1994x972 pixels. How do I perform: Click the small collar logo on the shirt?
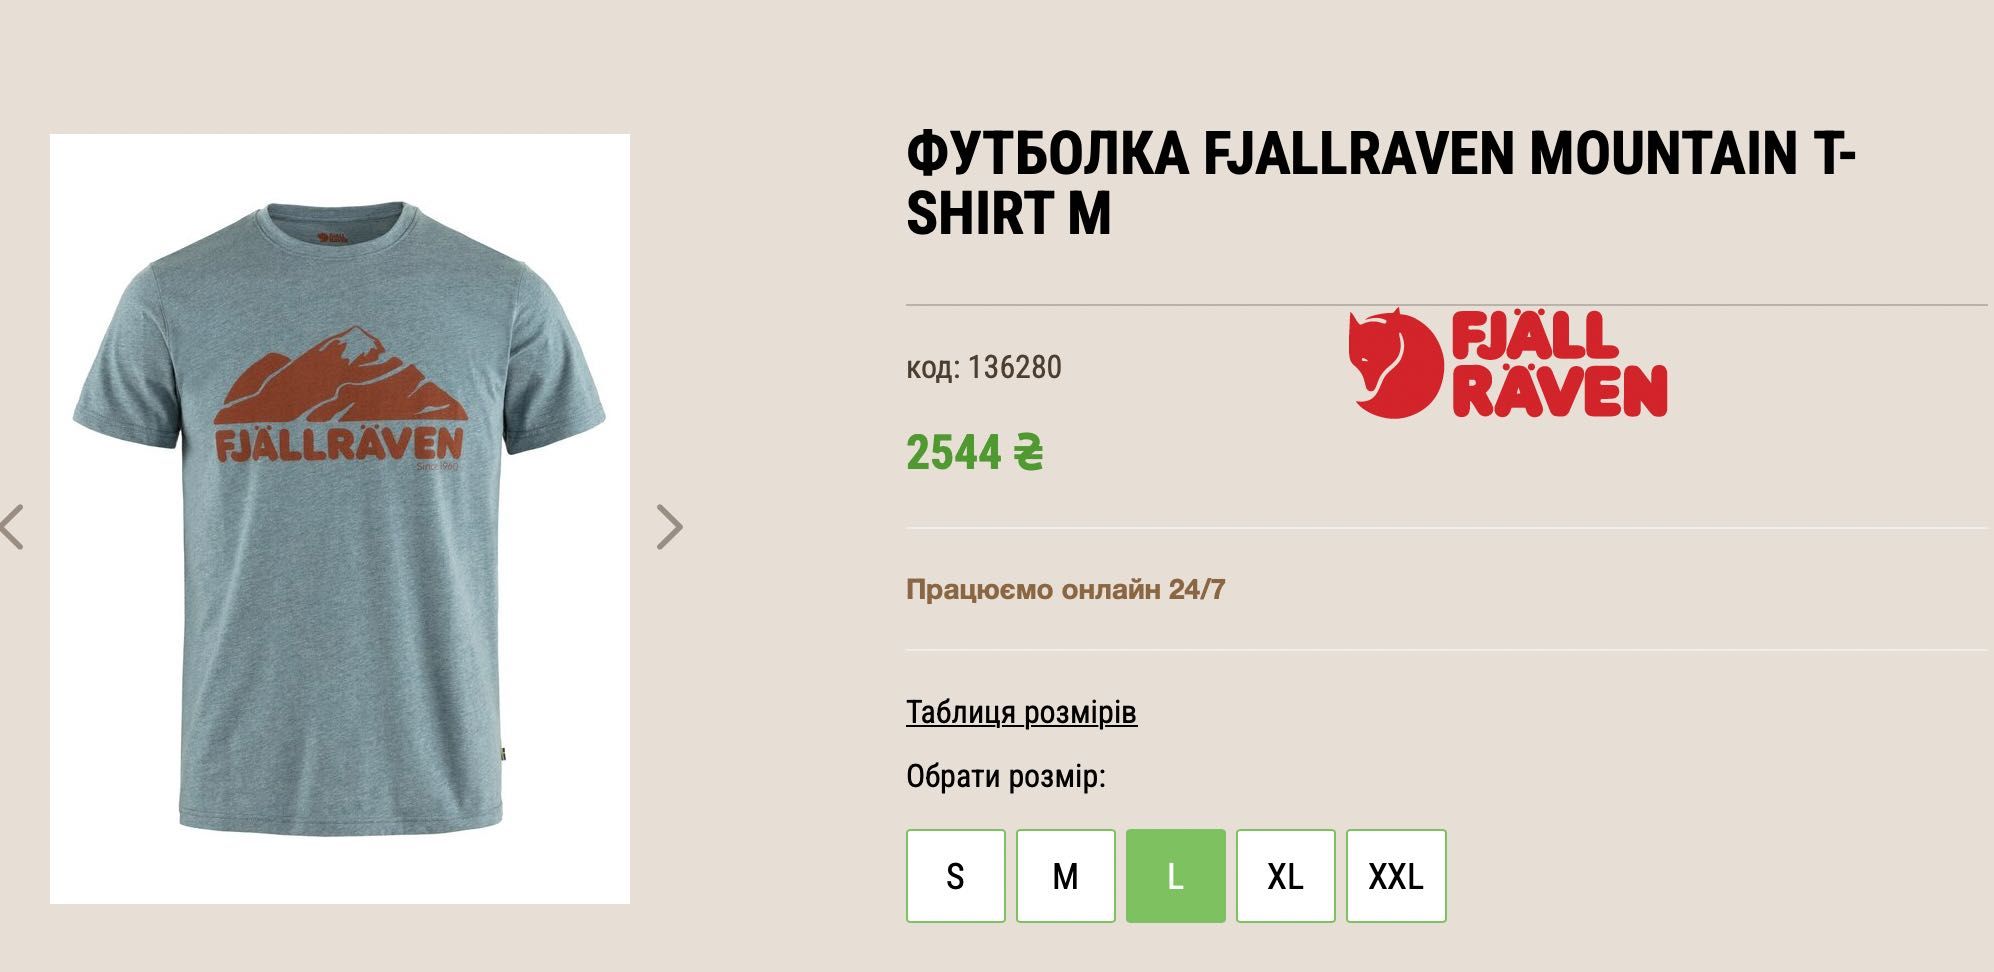tap(332, 238)
